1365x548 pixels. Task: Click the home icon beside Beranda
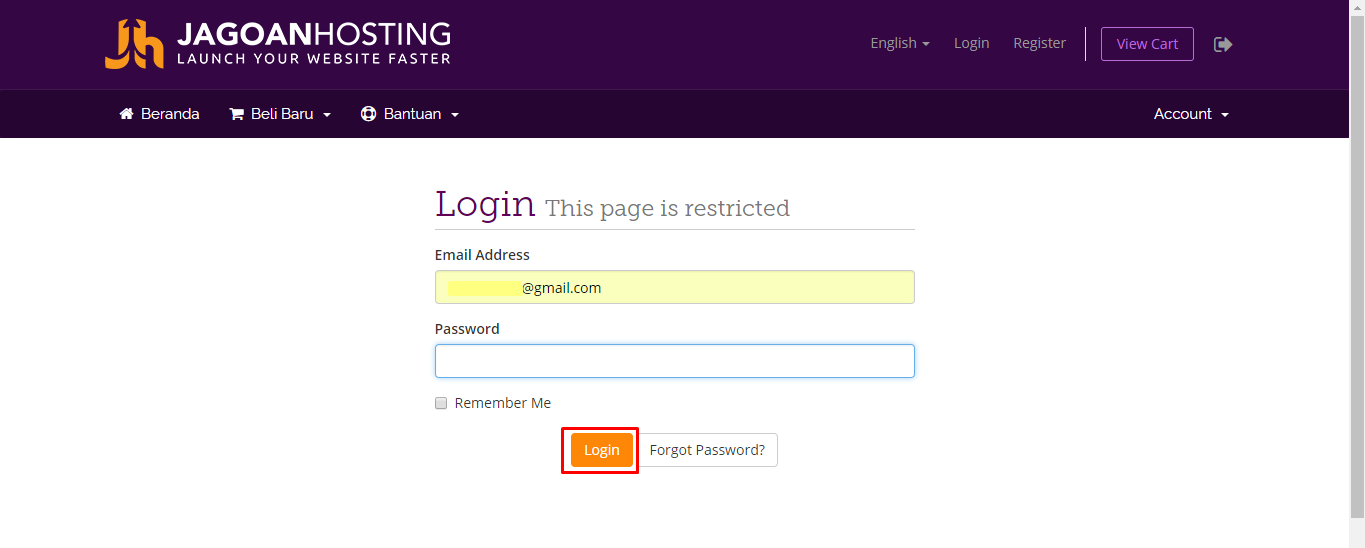point(126,114)
